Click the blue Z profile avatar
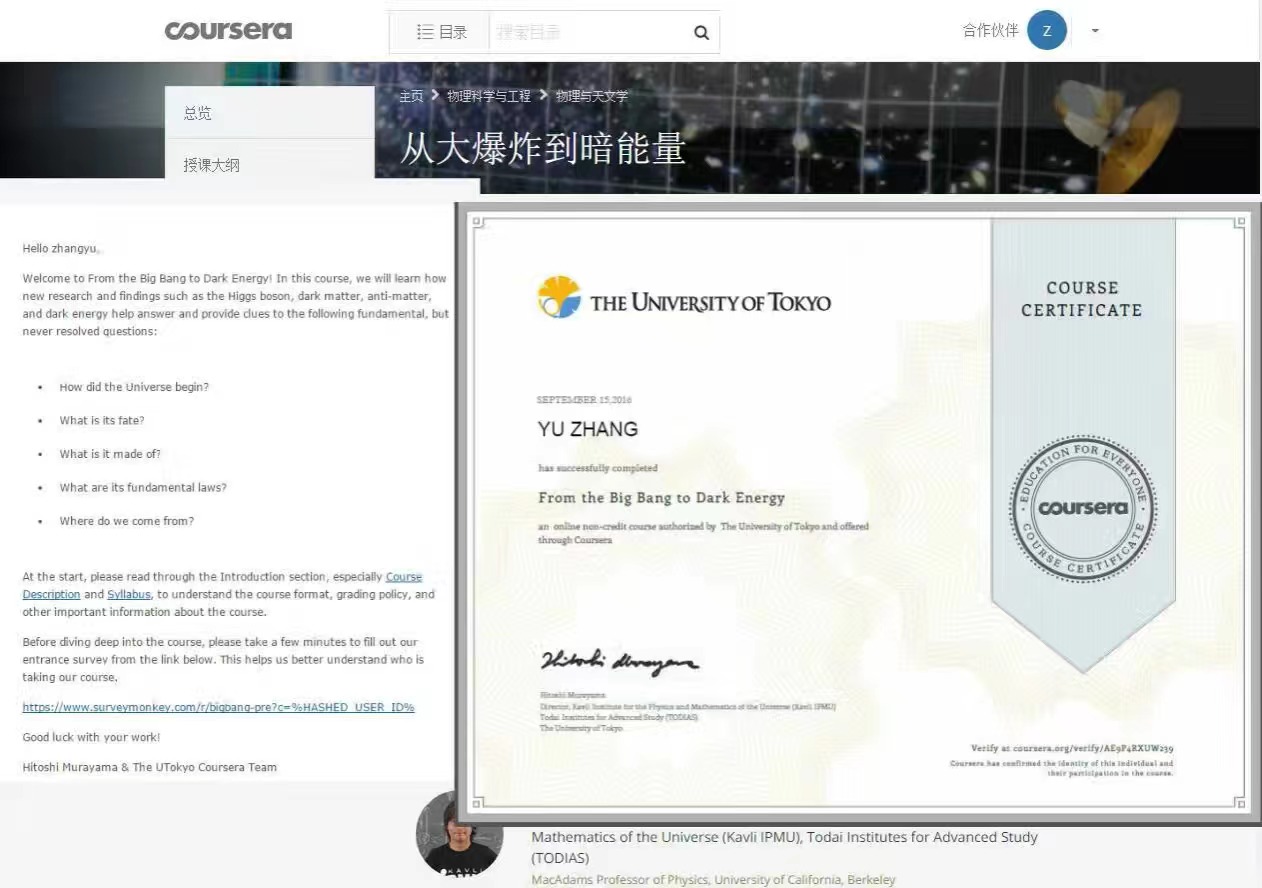 coord(1047,30)
